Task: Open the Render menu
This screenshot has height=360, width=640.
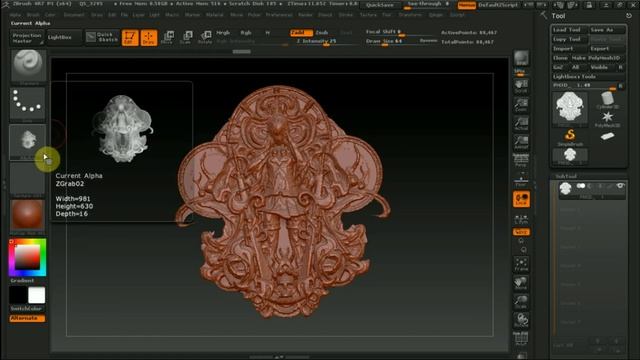Action: pos(305,15)
